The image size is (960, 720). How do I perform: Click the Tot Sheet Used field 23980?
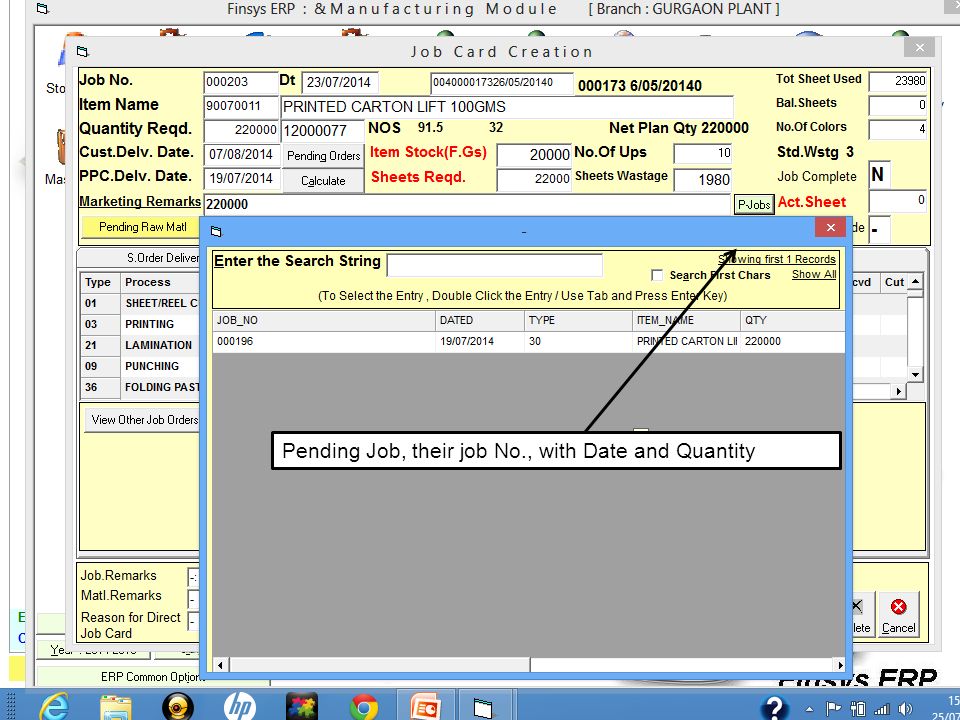coord(898,81)
